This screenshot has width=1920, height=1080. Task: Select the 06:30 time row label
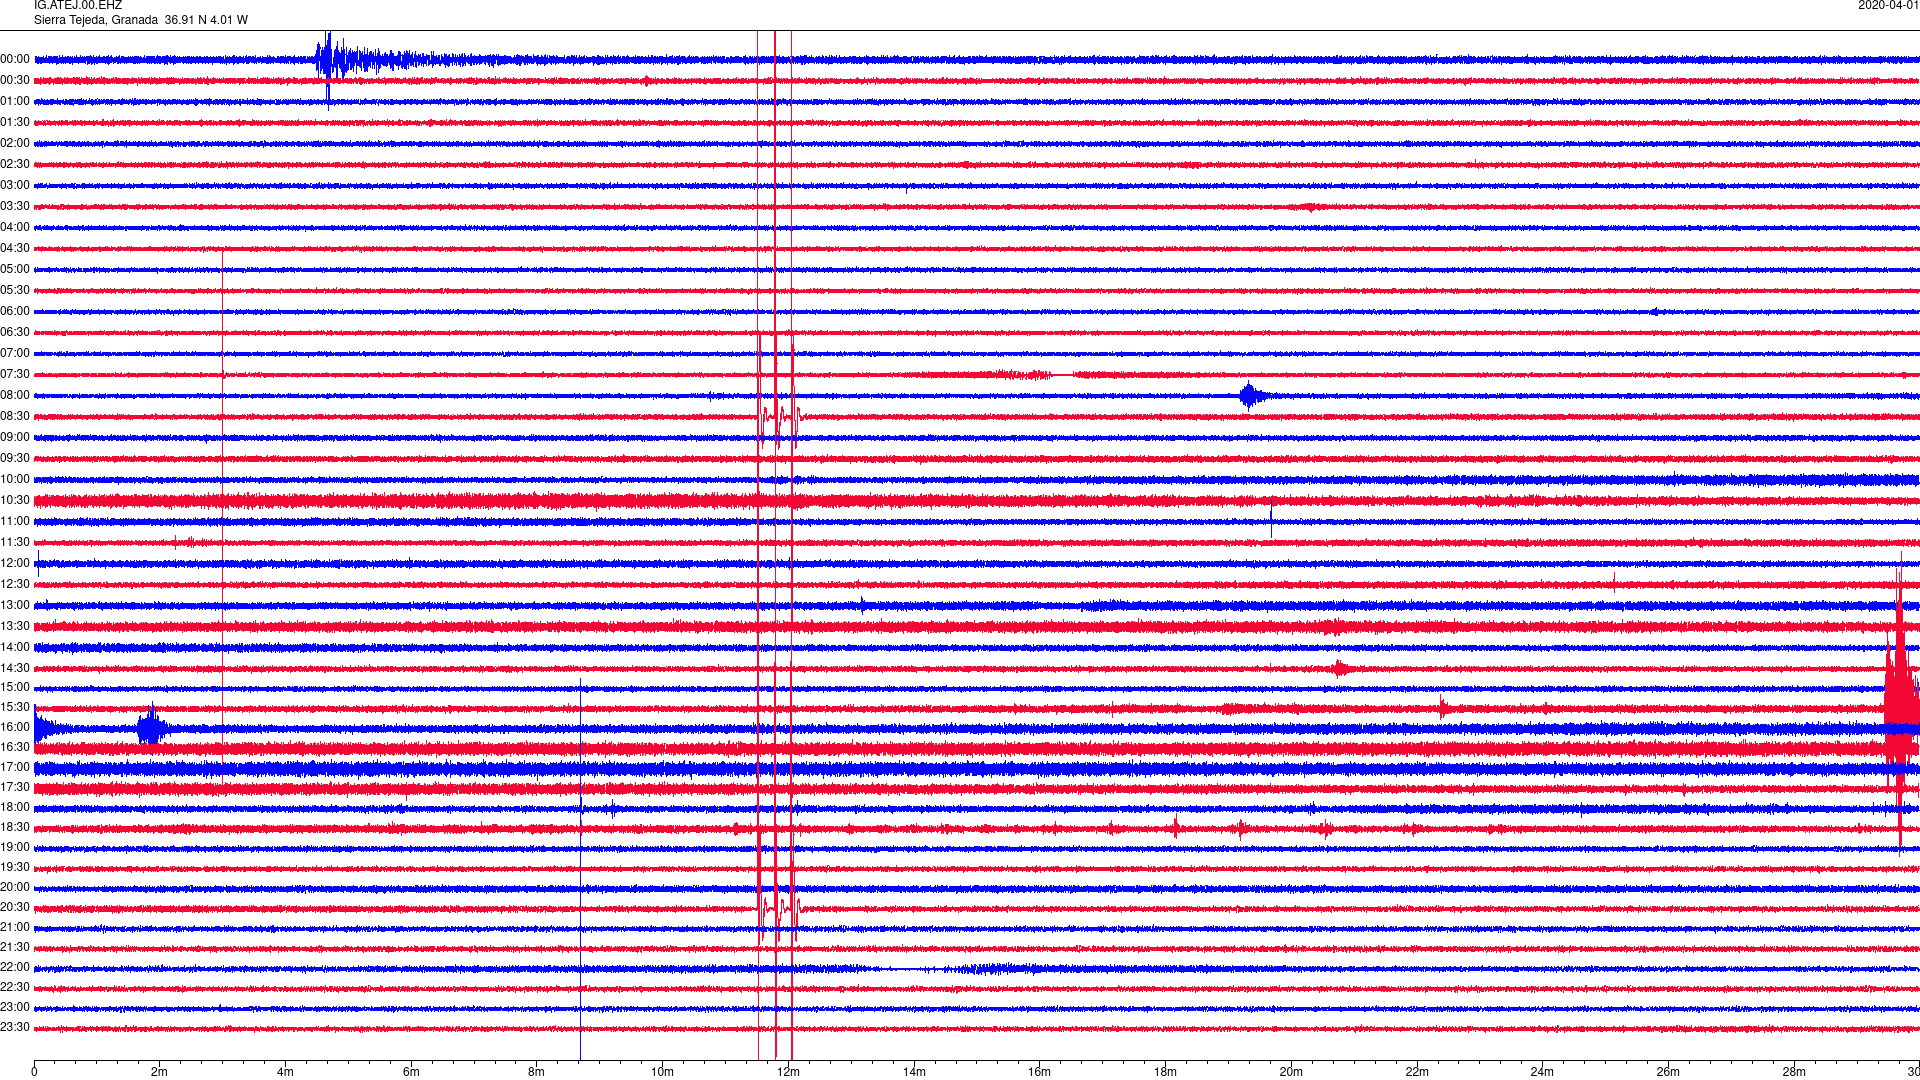(15, 332)
